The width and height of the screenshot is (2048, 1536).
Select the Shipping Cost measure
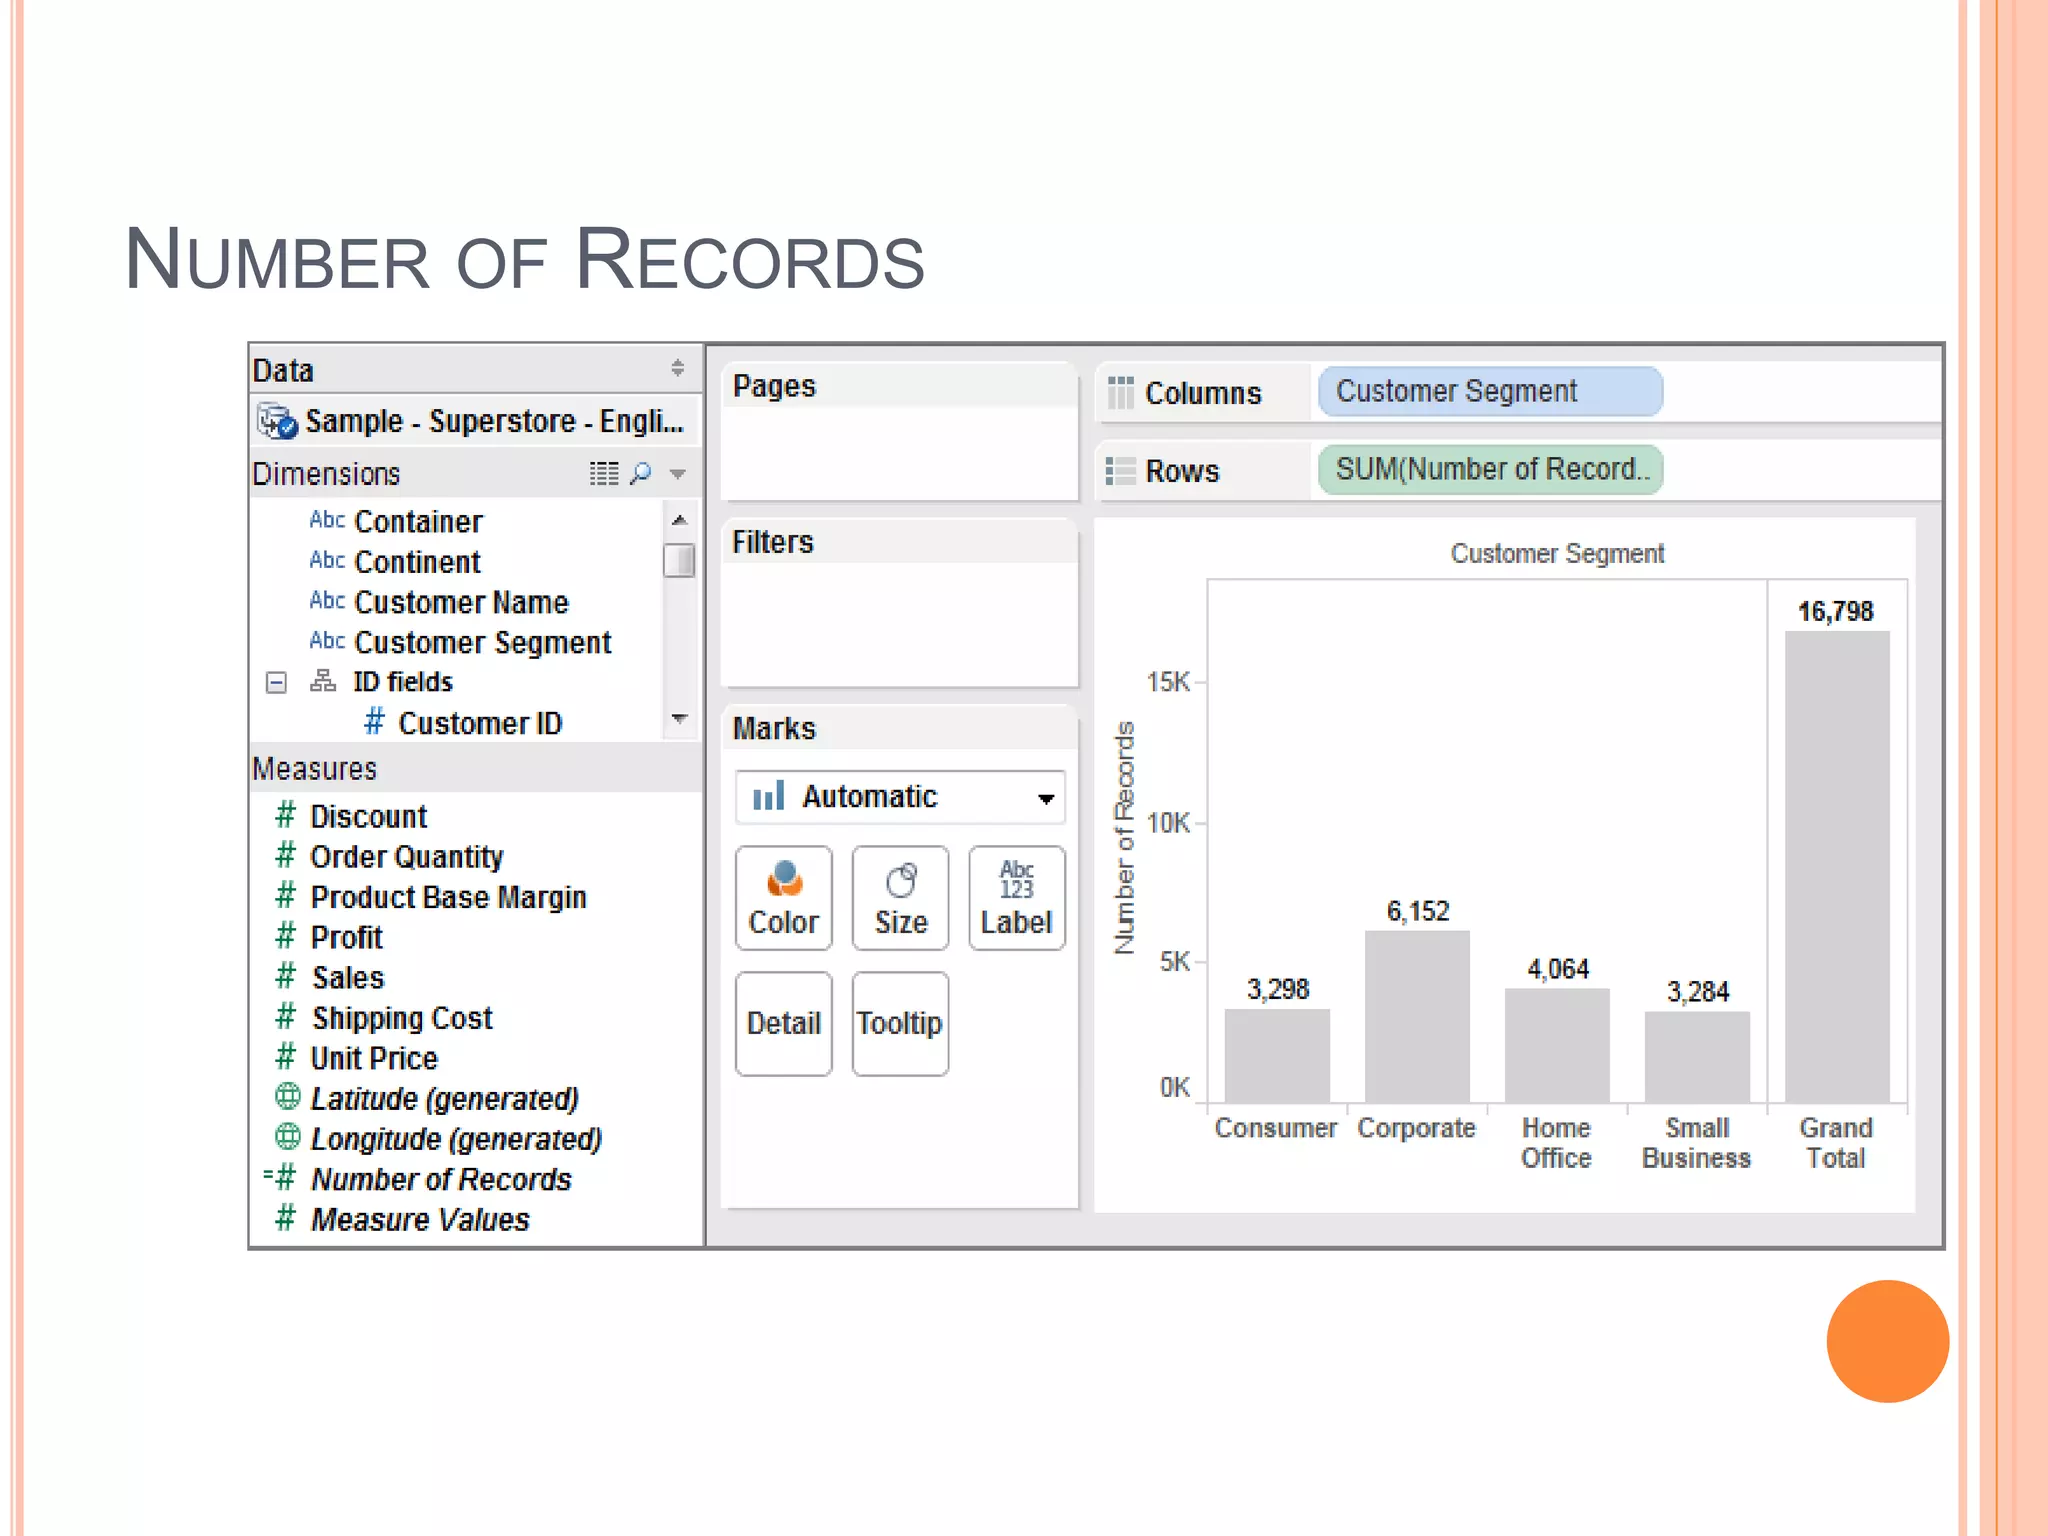pyautogui.click(x=401, y=1018)
